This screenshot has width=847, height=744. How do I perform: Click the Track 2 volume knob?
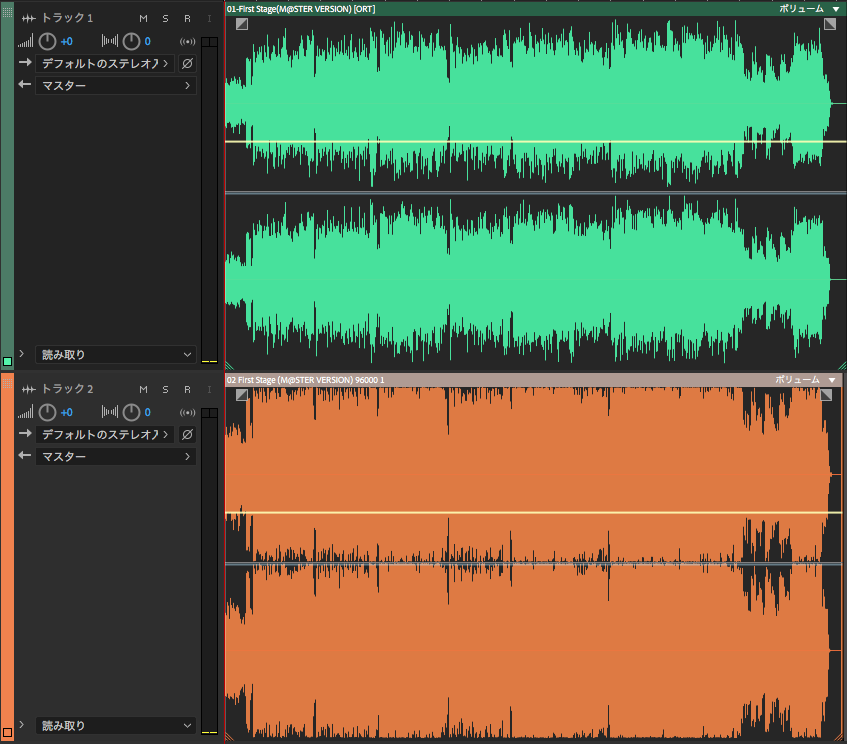48,412
